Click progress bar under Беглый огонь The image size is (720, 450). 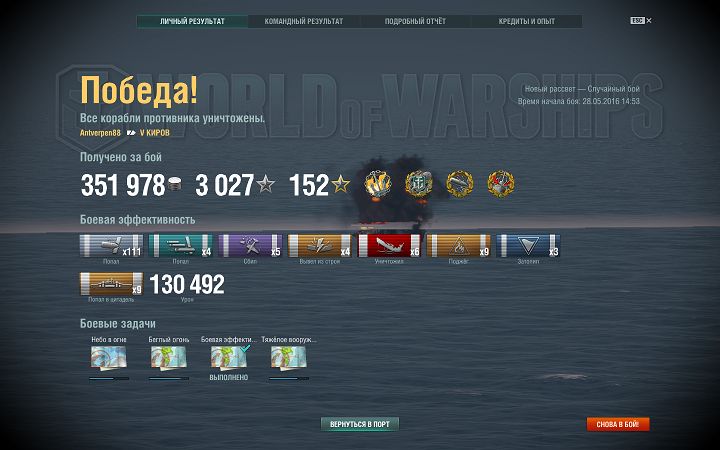pyautogui.click(x=169, y=378)
